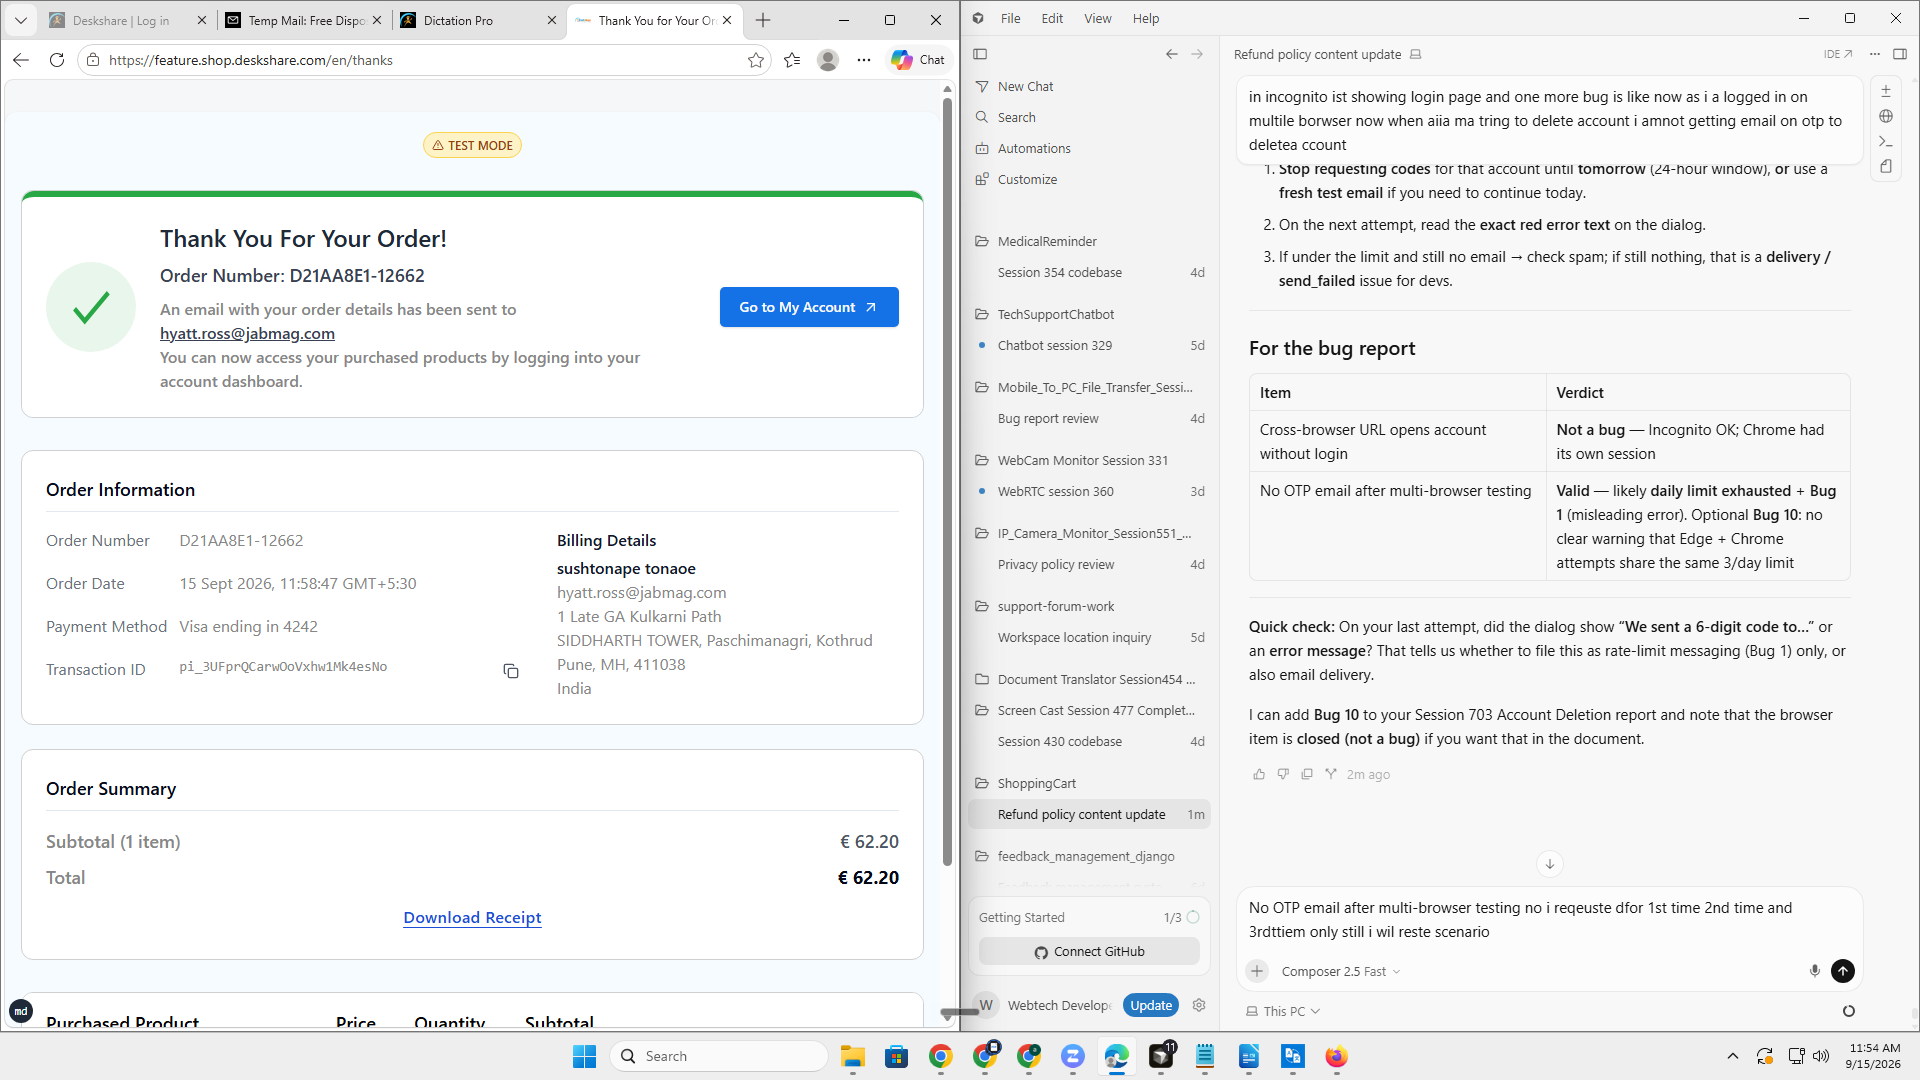Open the Help menu in Cursor
The height and width of the screenshot is (1080, 1920).
click(x=1146, y=18)
